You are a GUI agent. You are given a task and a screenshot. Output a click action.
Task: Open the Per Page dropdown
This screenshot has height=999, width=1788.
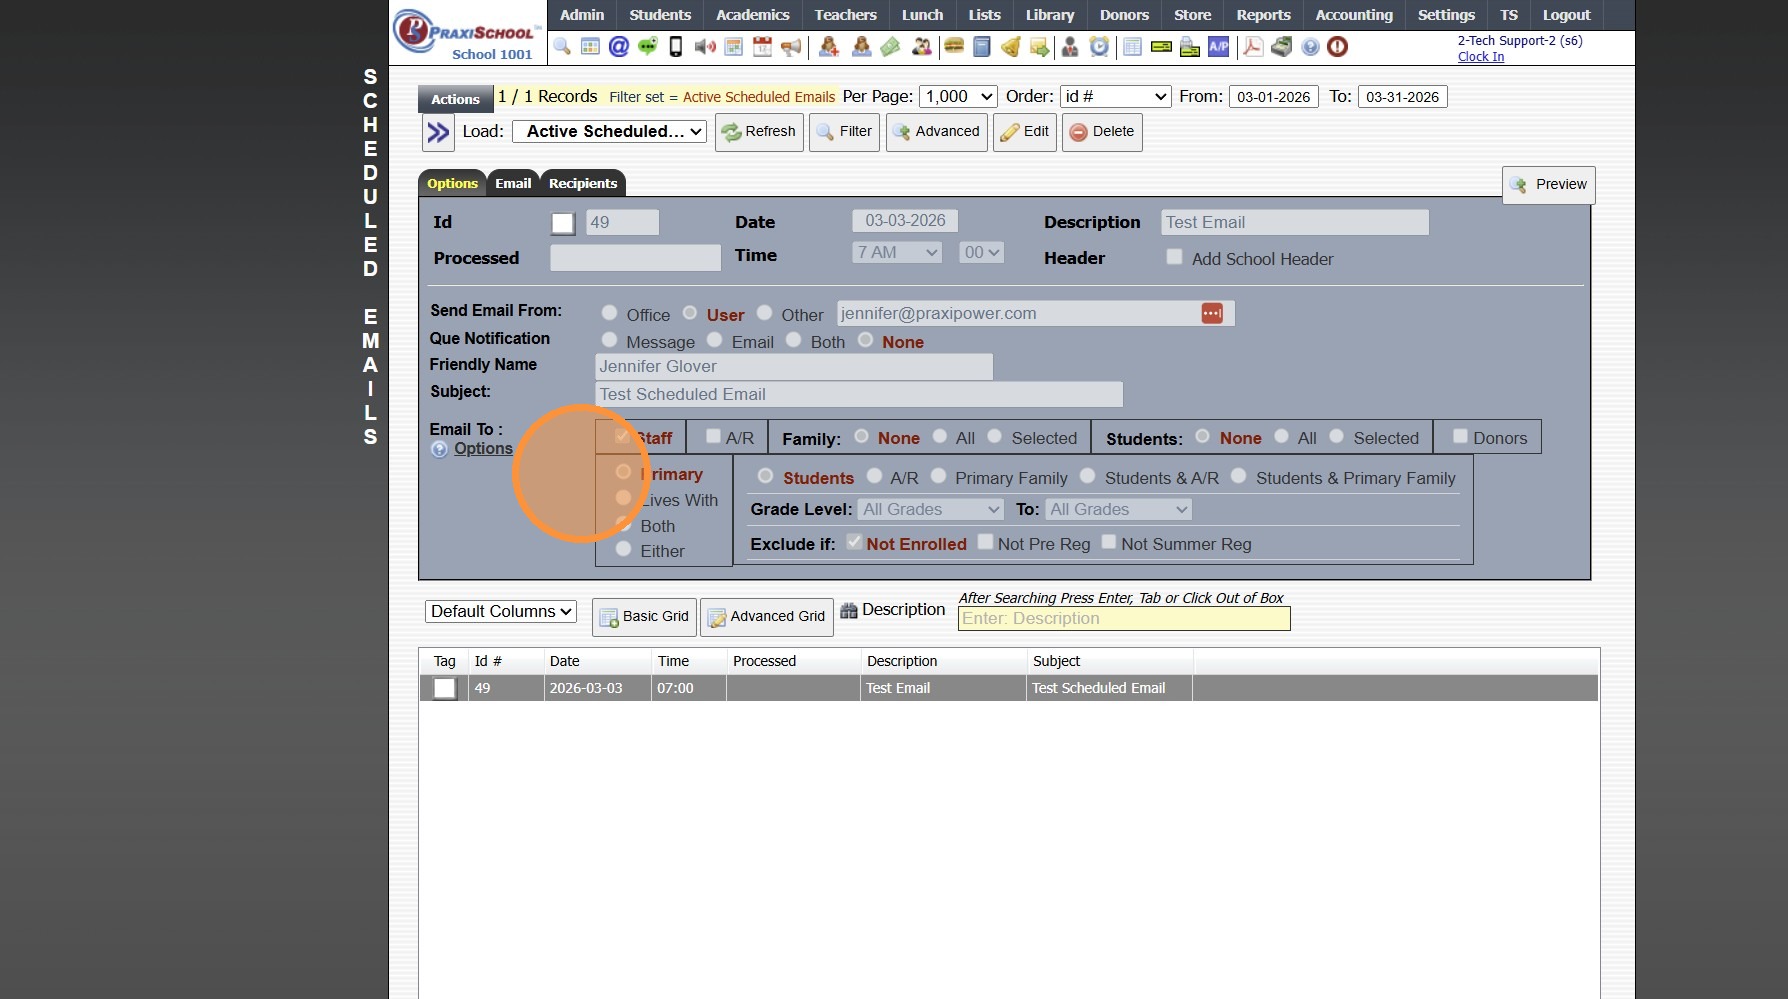[958, 97]
